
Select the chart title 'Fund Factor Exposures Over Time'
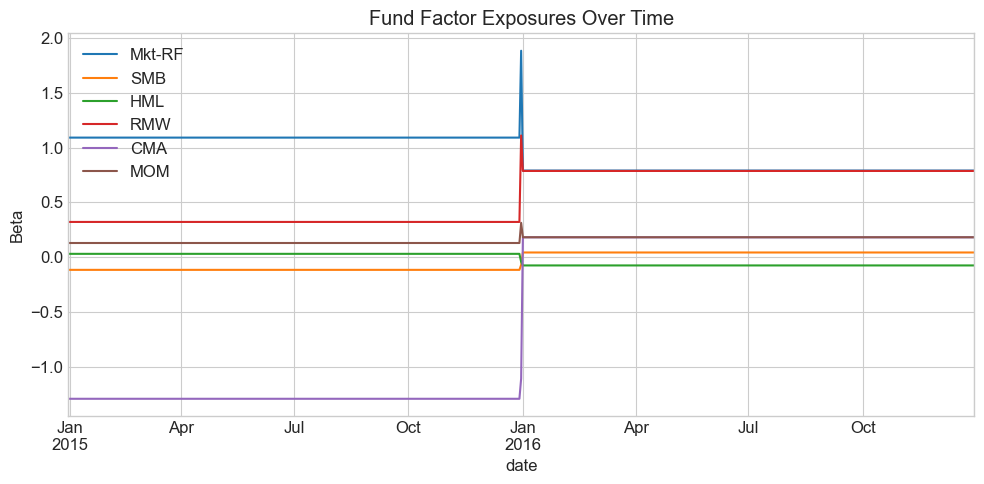tap(521, 18)
